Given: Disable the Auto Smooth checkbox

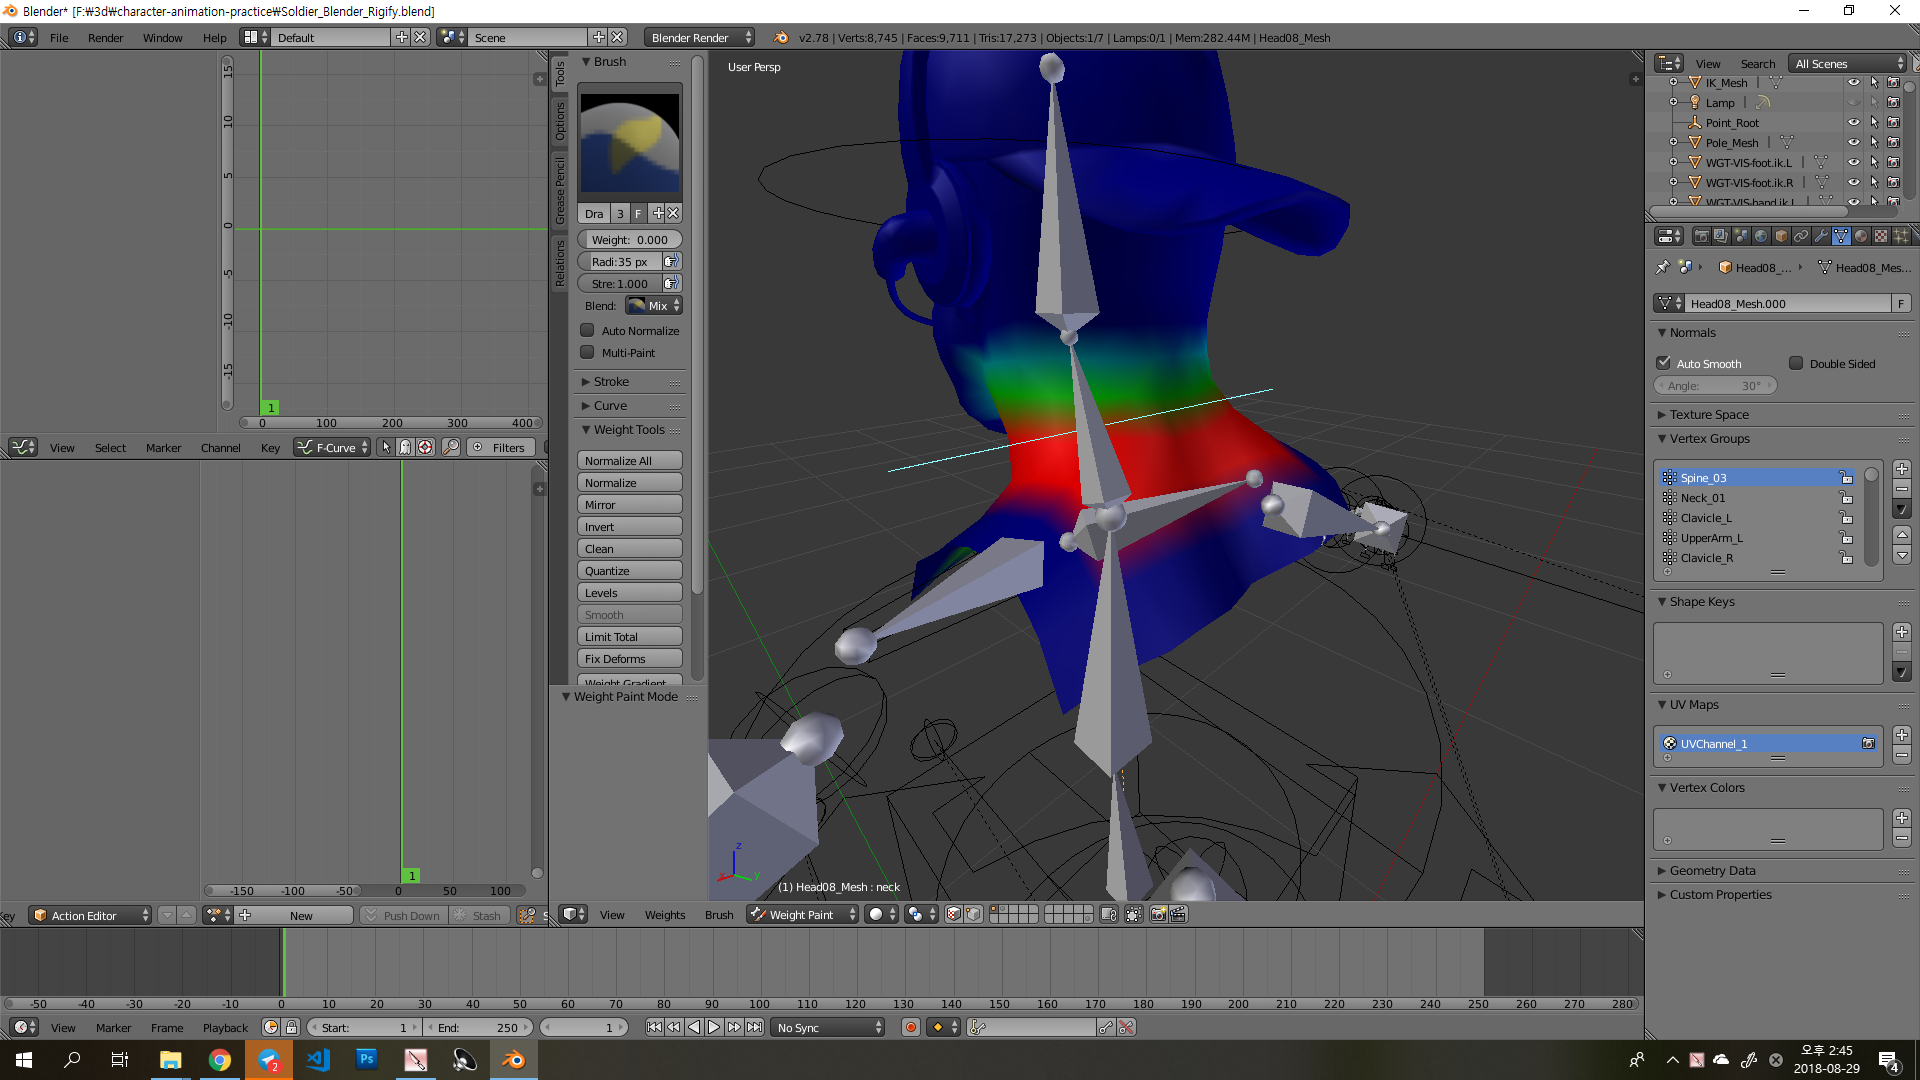Looking at the screenshot, I should pos(1664,363).
